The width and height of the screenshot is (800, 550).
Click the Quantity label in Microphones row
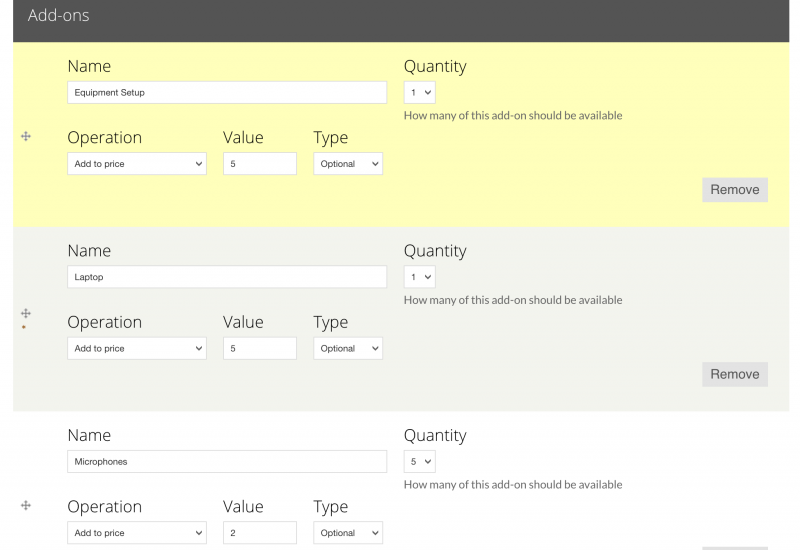(435, 436)
